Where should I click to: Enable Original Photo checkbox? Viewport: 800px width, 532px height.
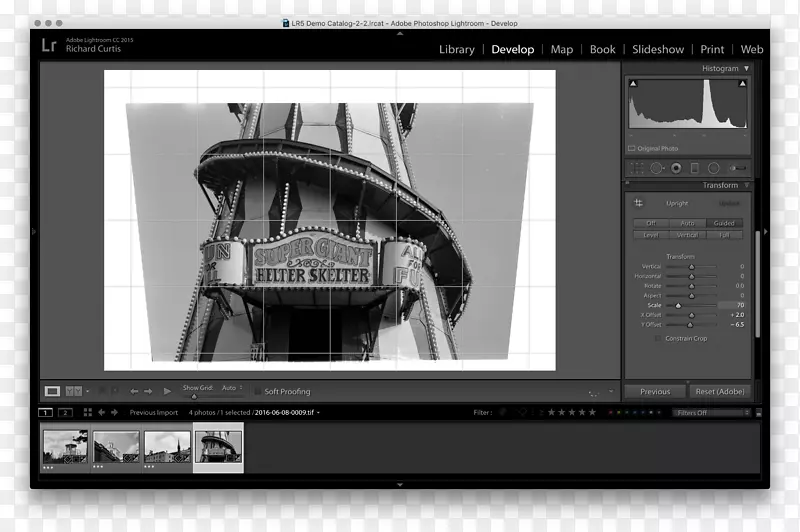632,148
